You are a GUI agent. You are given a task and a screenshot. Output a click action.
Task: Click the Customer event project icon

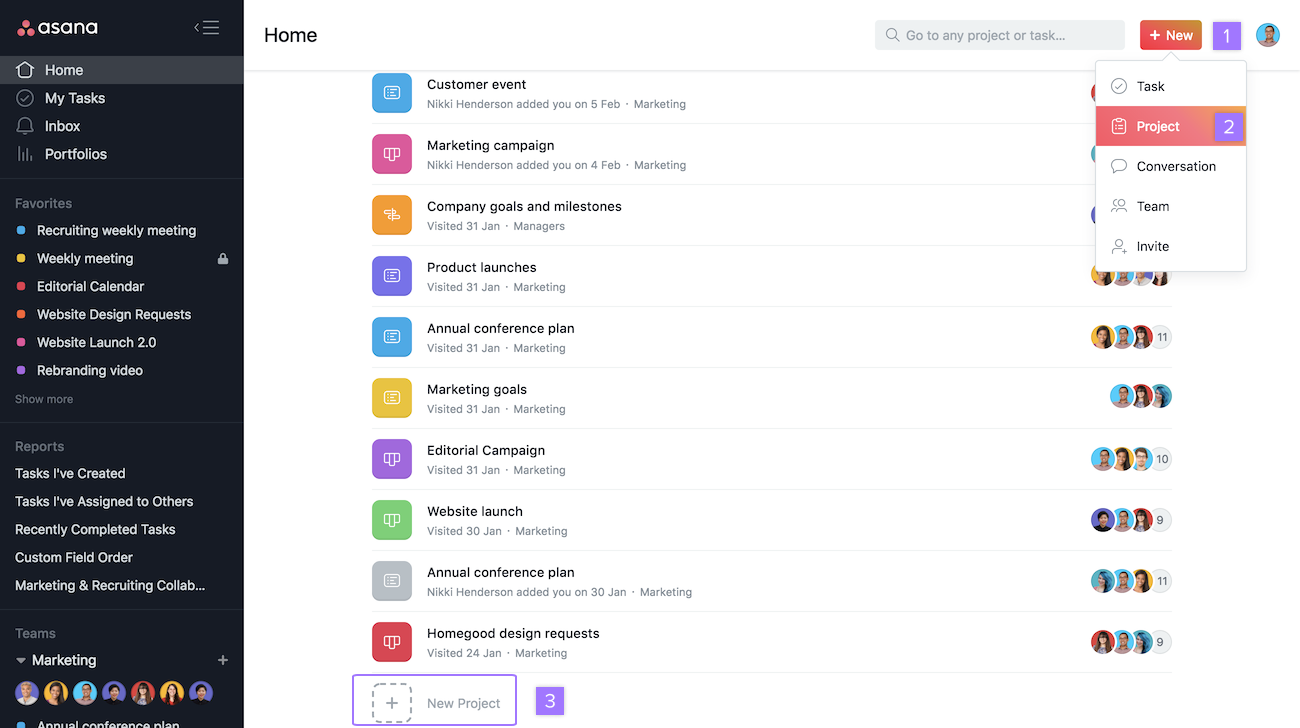[x=391, y=92]
